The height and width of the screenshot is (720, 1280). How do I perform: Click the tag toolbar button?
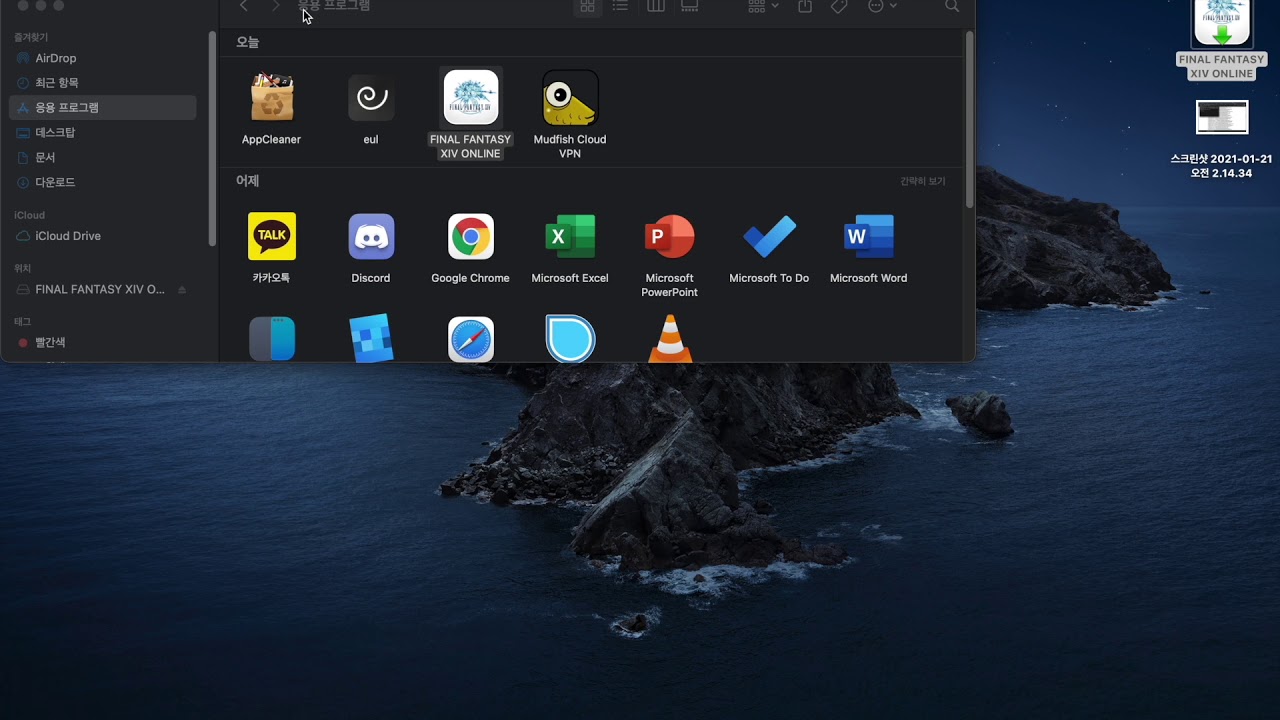[x=839, y=6]
